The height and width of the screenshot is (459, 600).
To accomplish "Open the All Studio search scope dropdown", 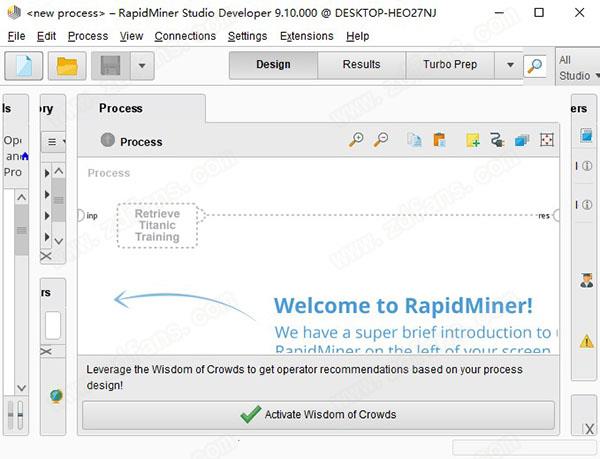I will tap(578, 68).
